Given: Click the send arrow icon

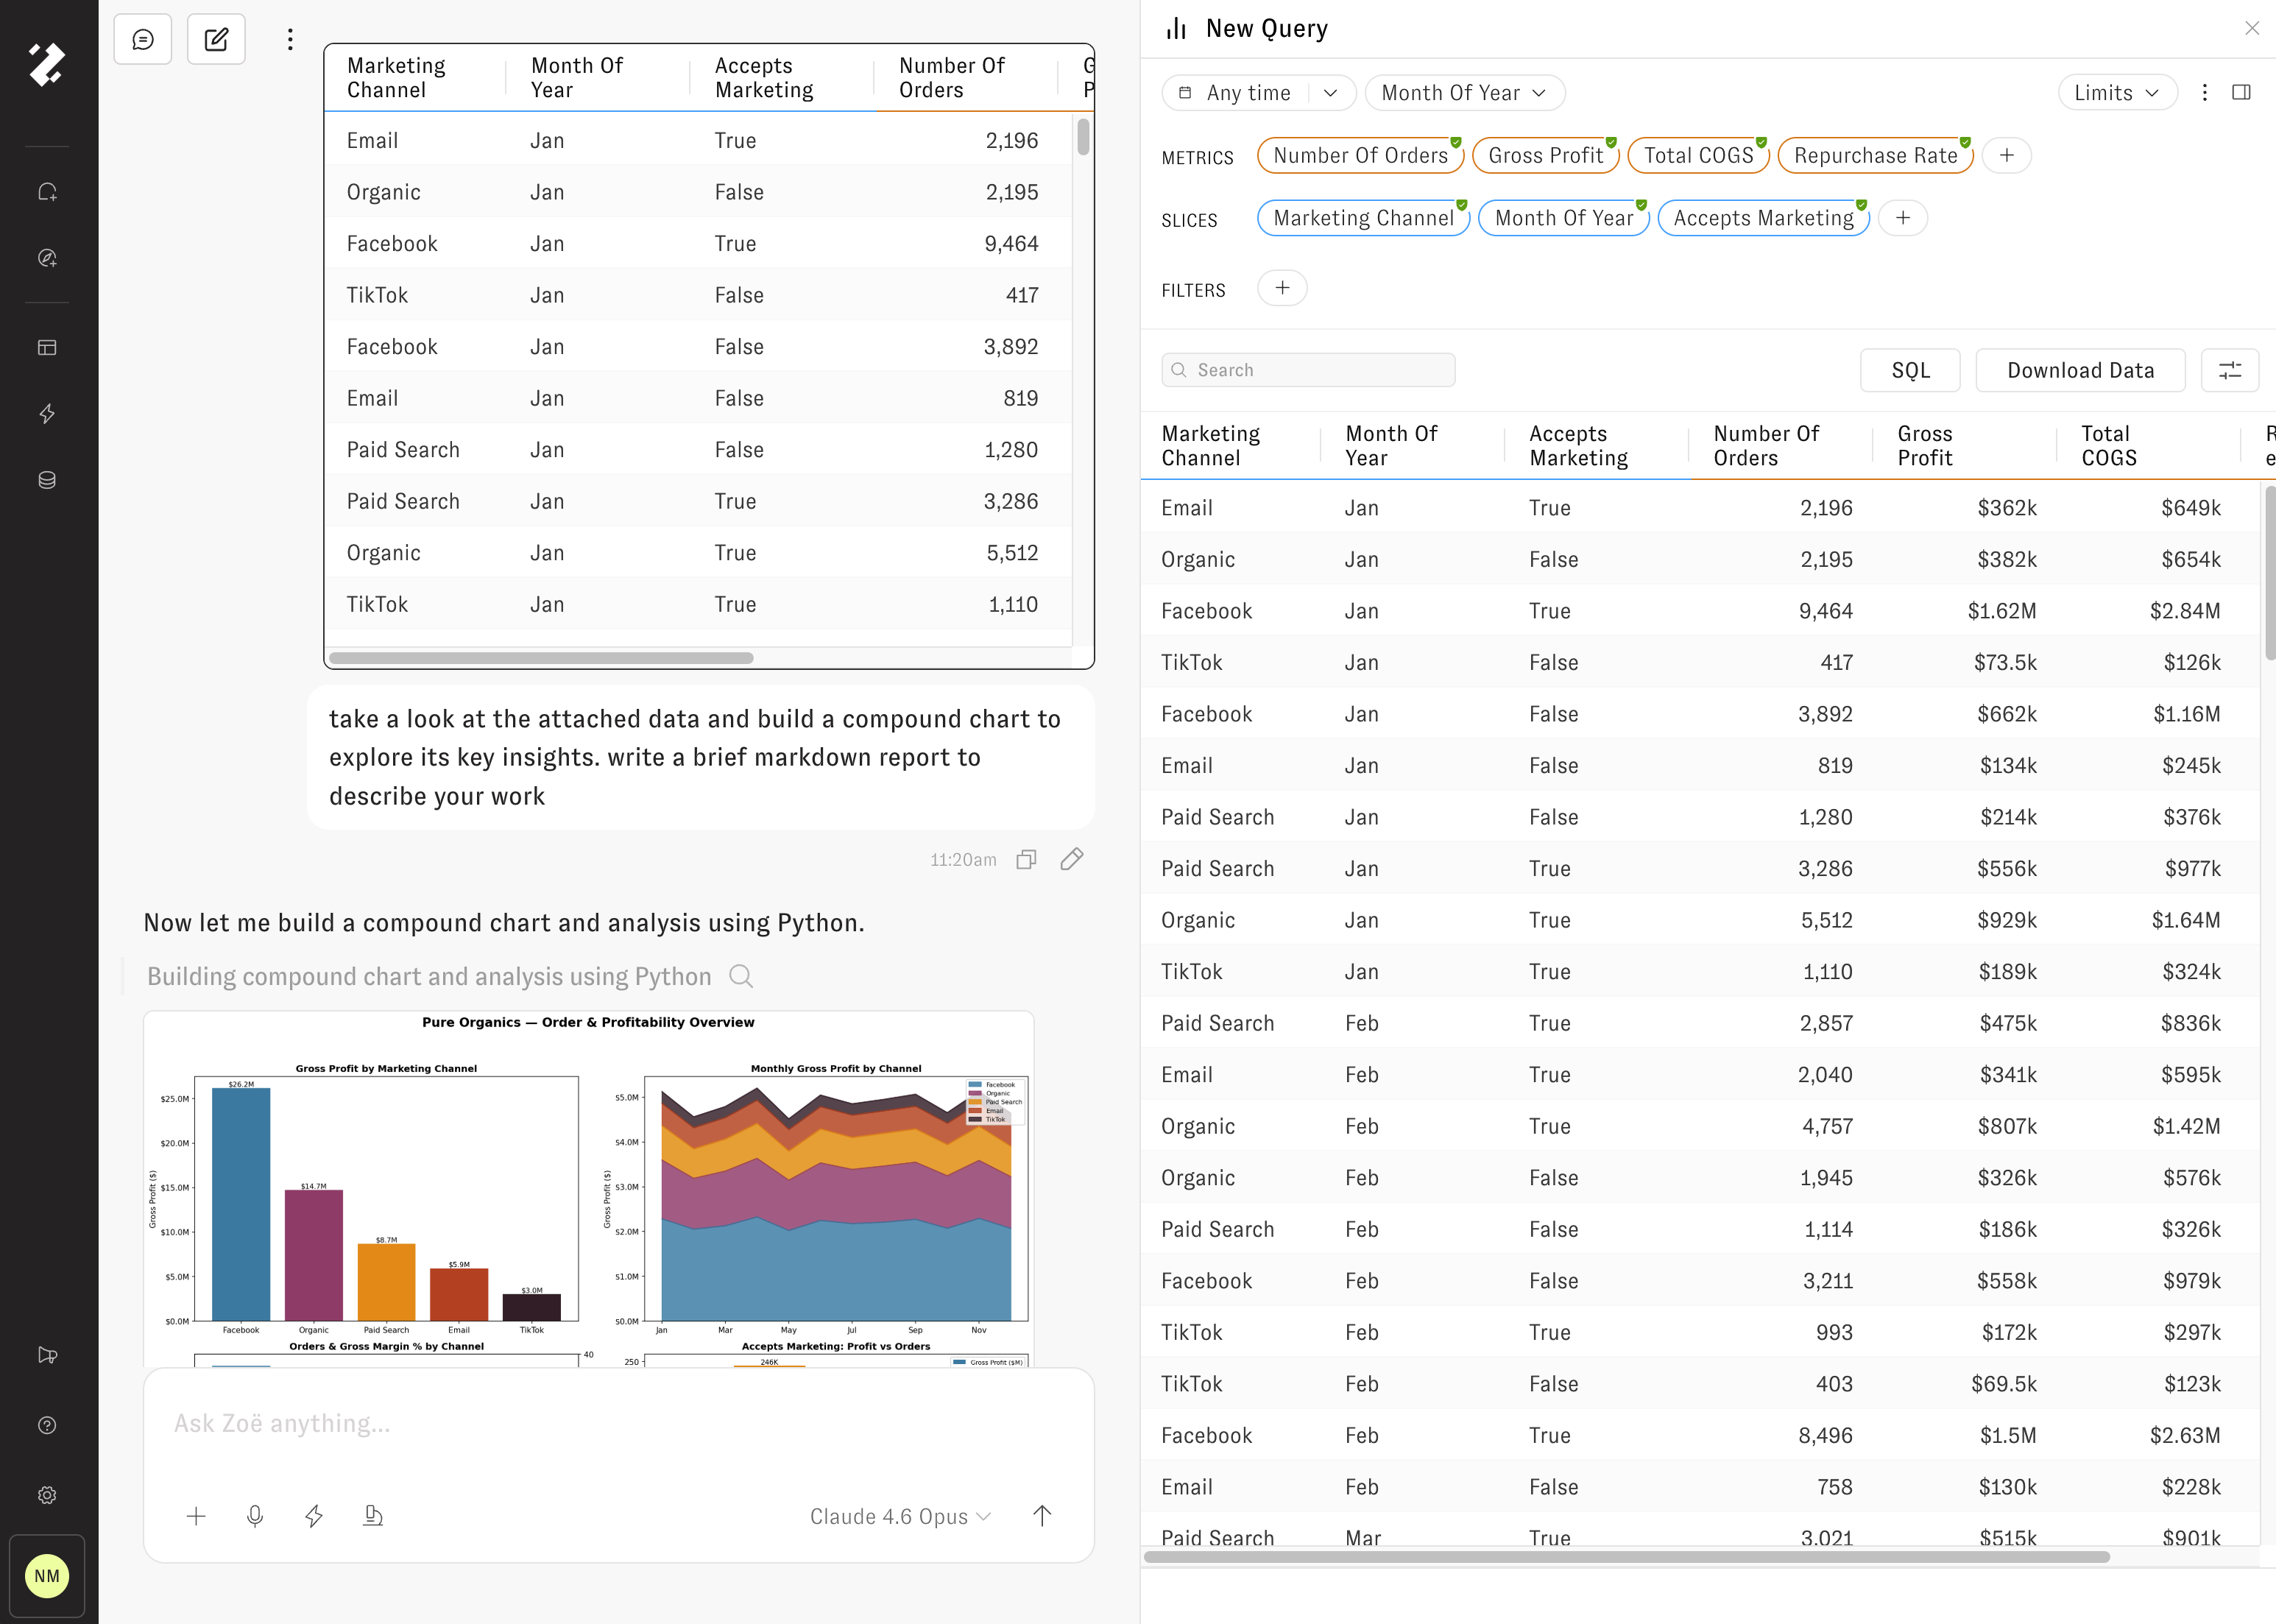Looking at the screenshot, I should pos(1042,1516).
